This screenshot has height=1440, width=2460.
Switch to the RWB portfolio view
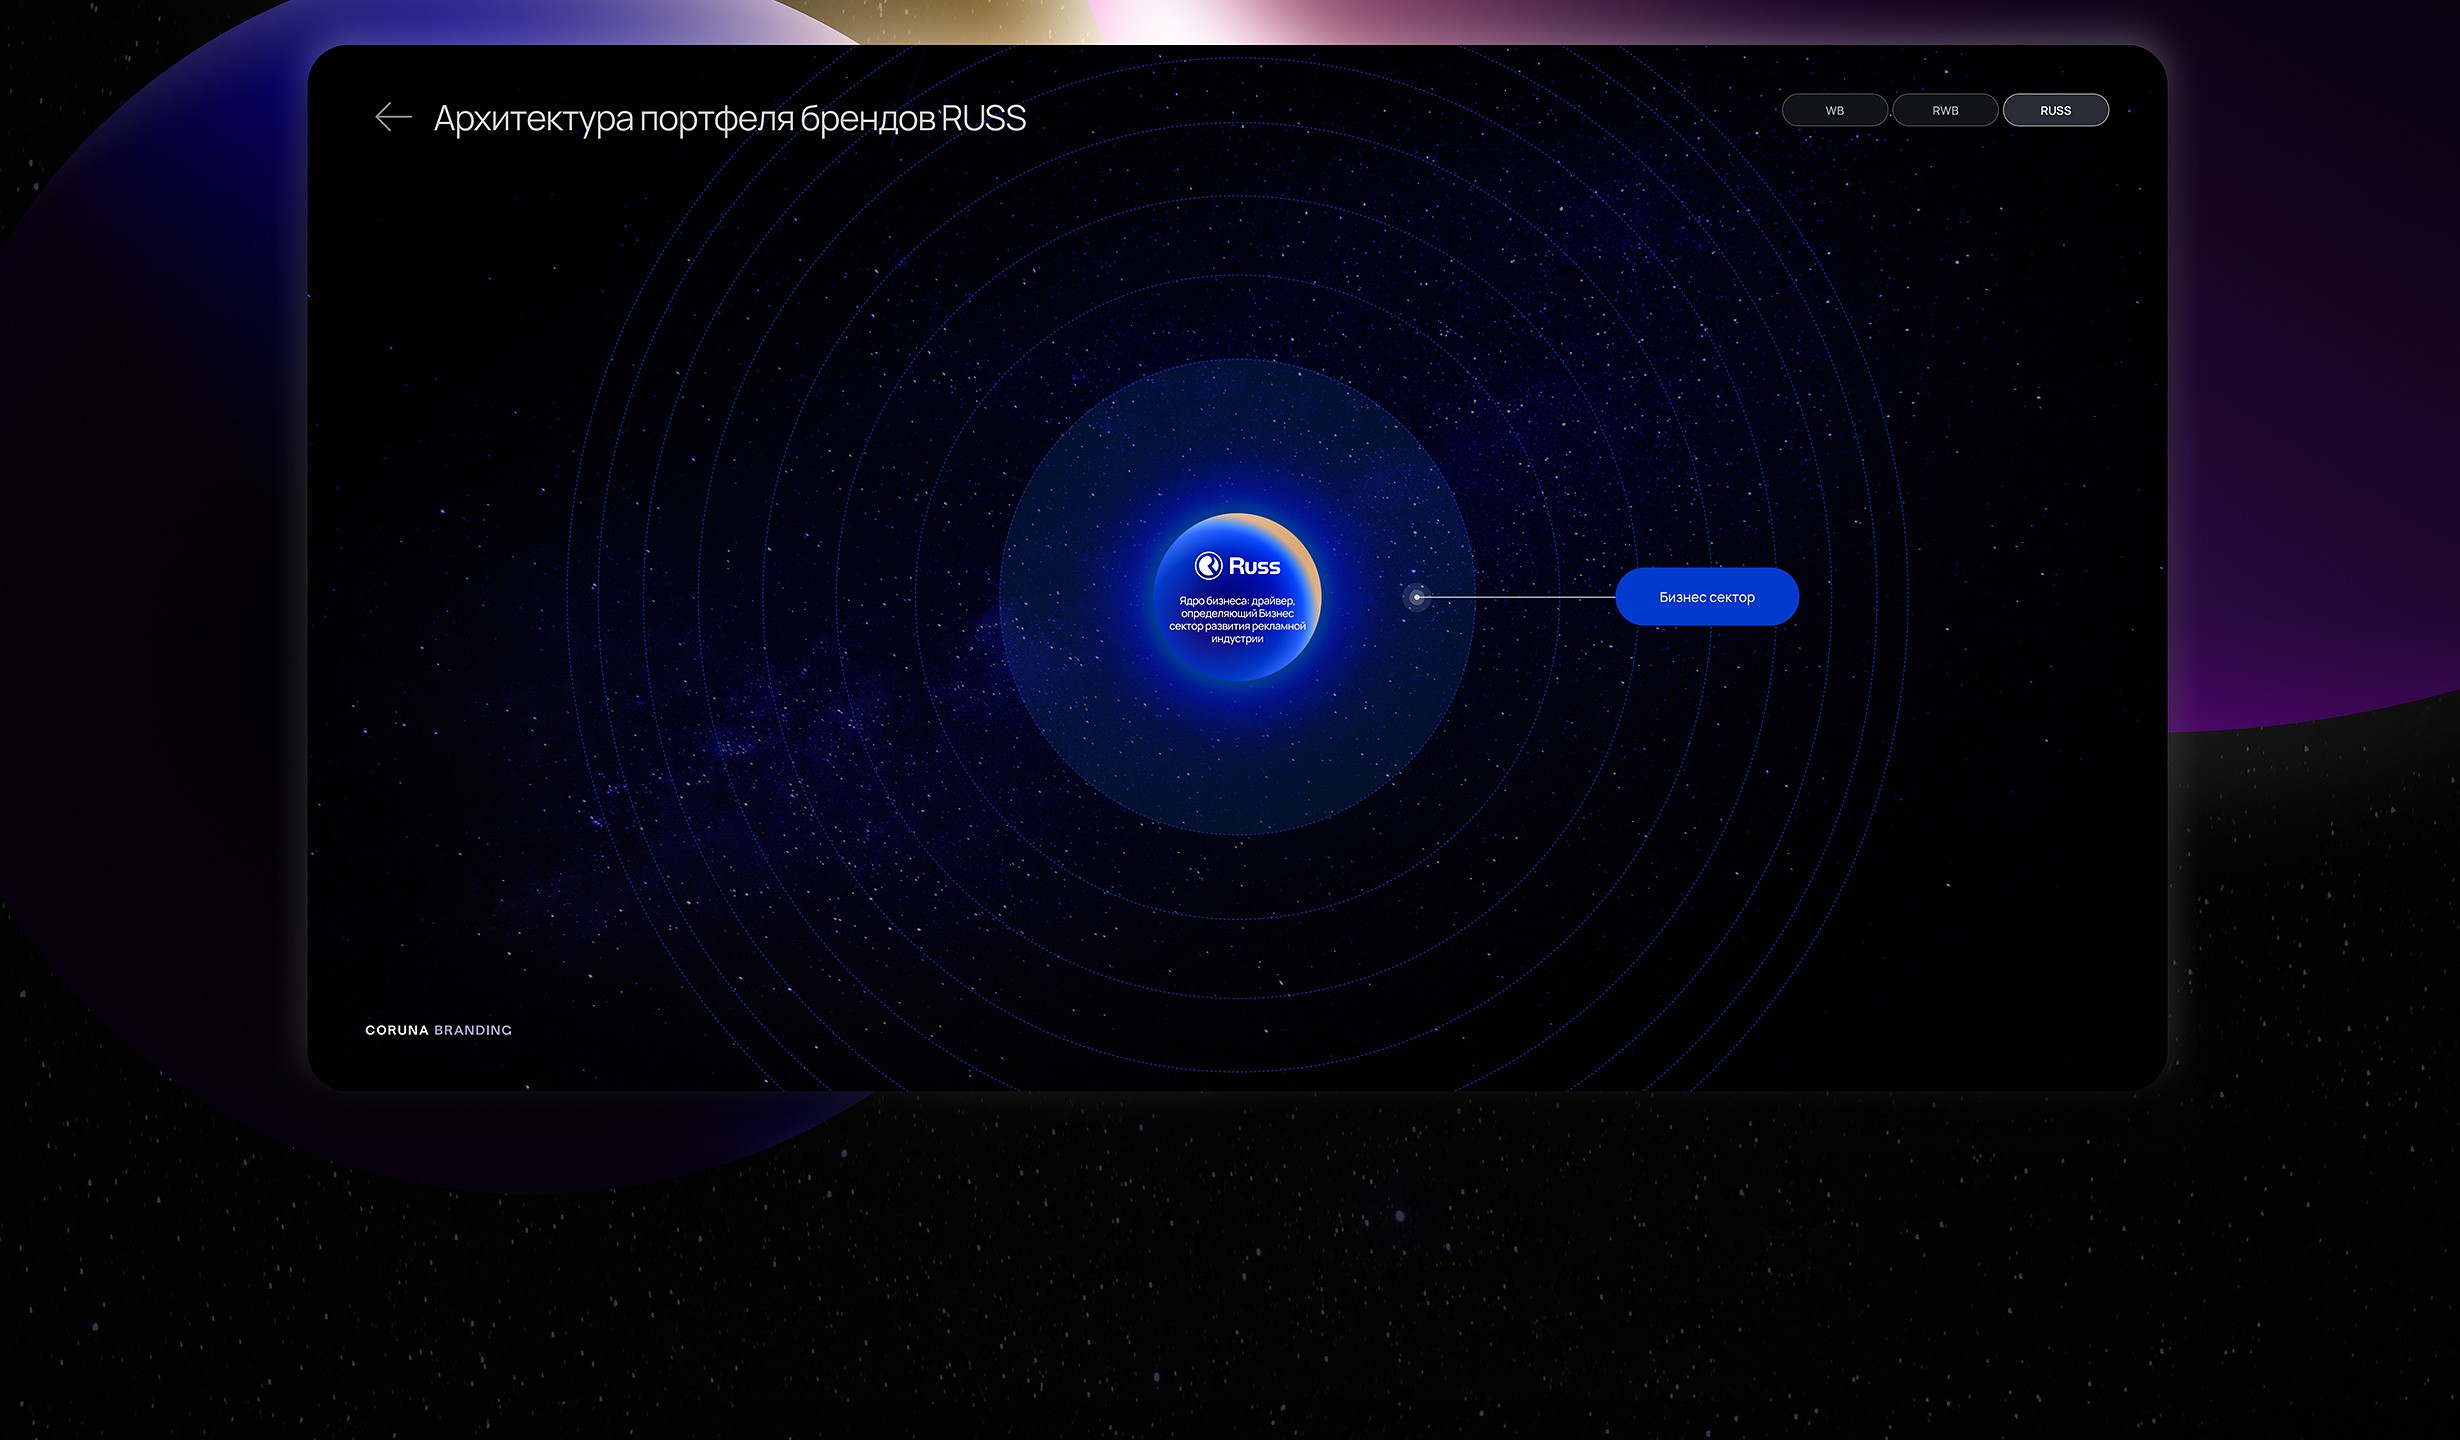point(1945,110)
